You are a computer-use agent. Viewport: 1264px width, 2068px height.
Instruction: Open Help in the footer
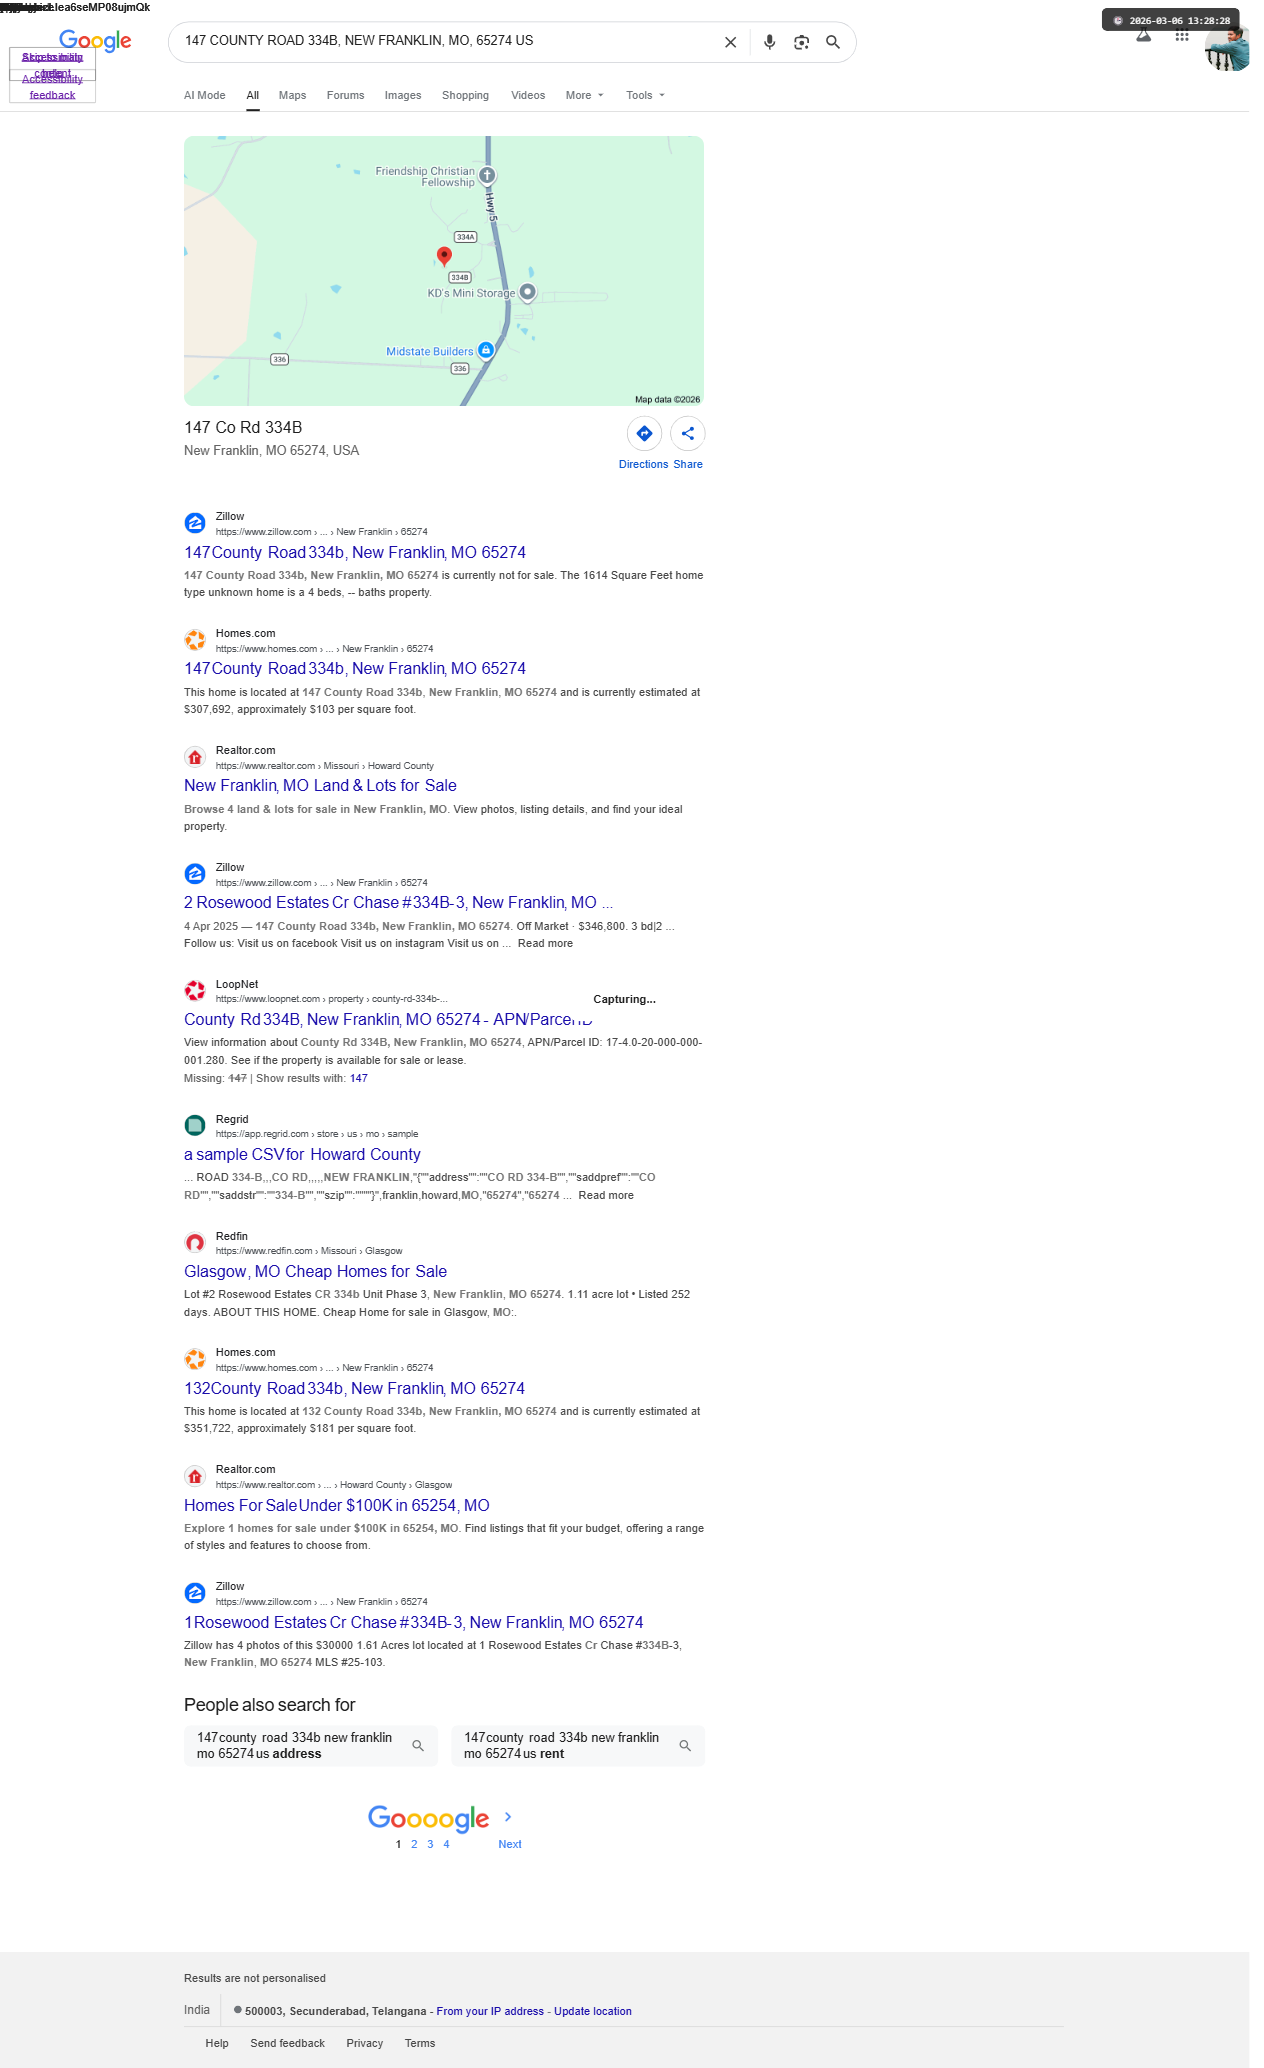[217, 2043]
